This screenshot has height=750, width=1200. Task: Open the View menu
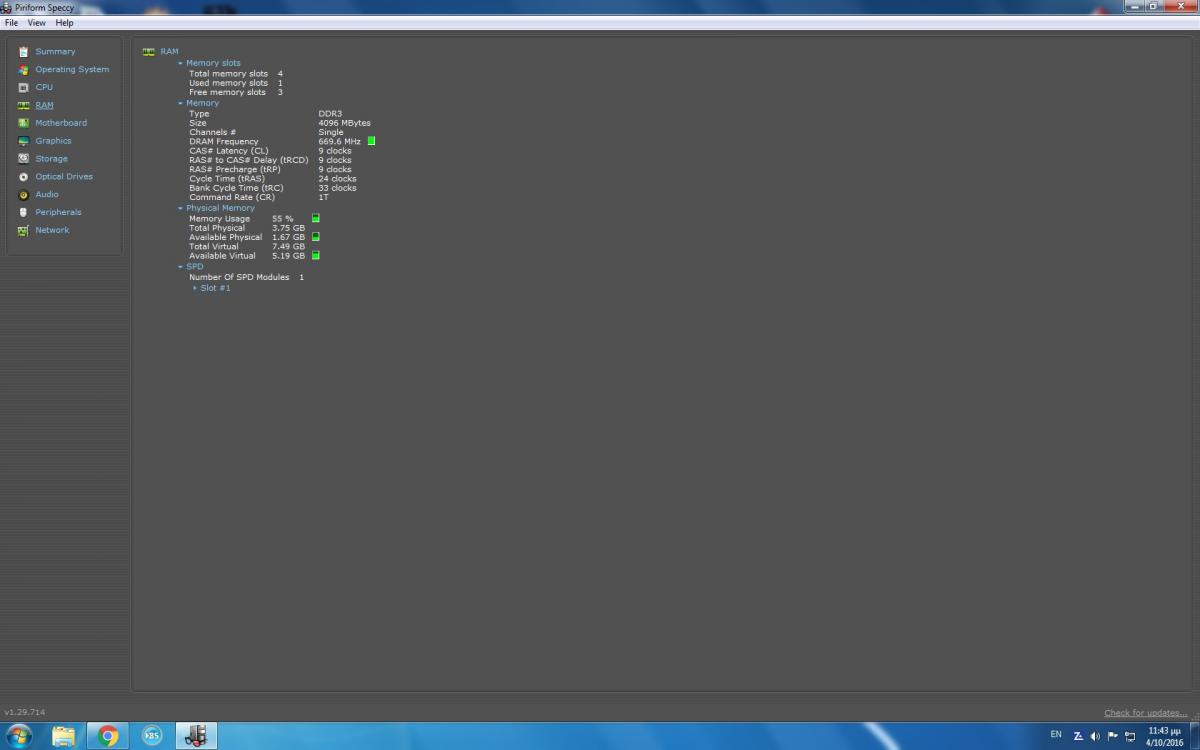(x=36, y=23)
